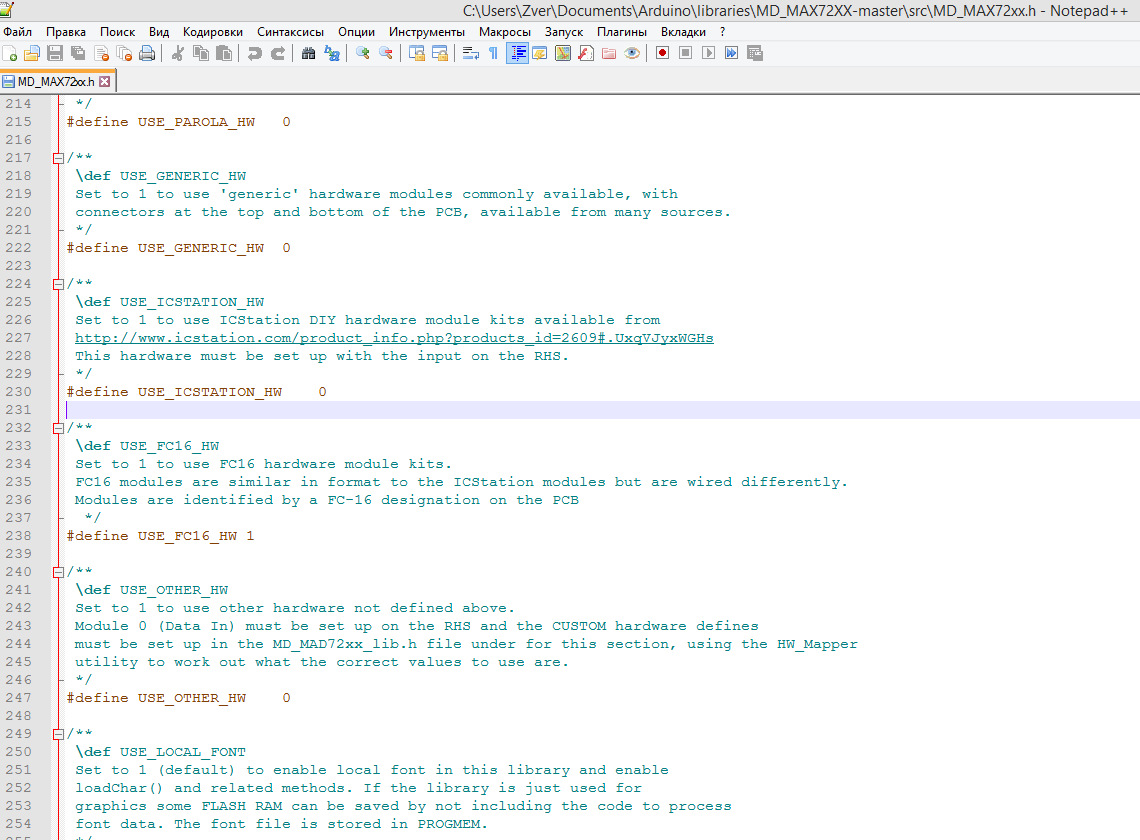The image size is (1140, 840).
Task: Open the ? help menu
Action: pos(722,32)
